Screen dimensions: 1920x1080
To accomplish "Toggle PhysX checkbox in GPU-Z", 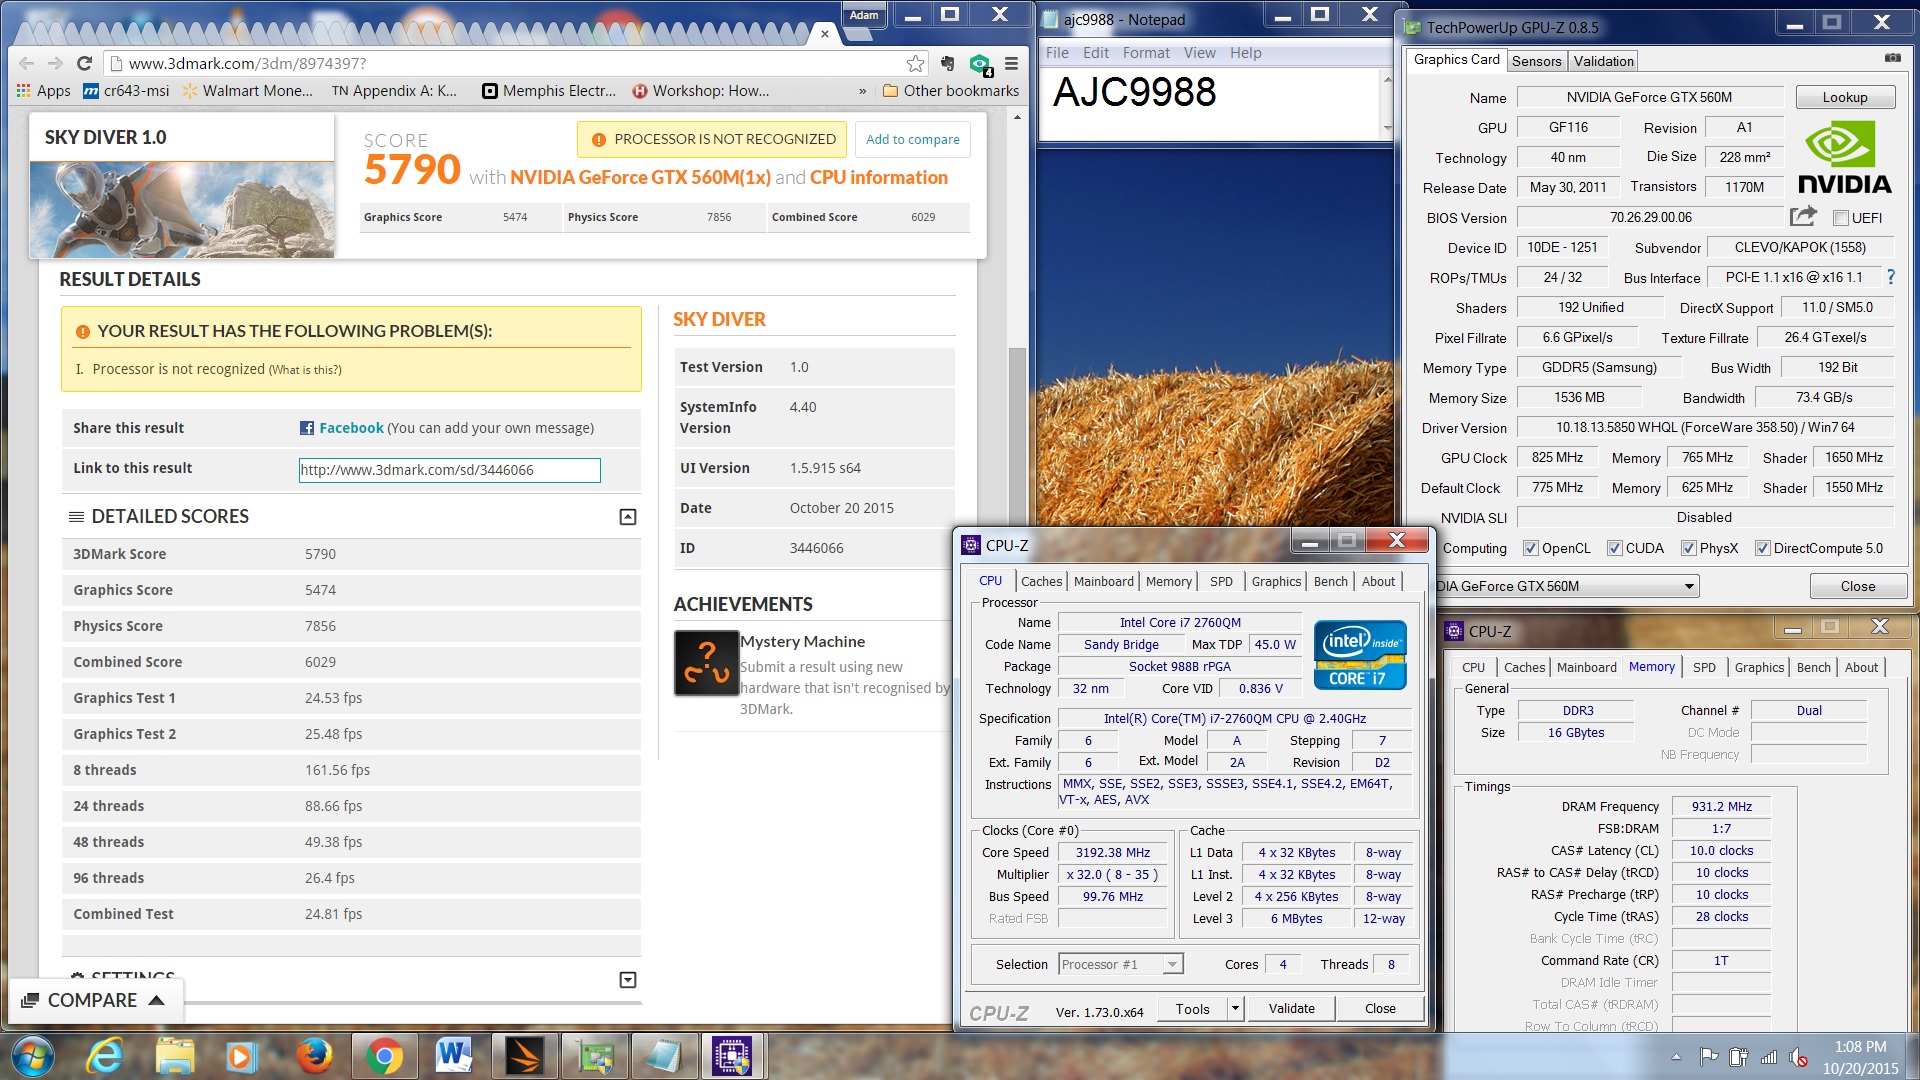I will [x=1688, y=548].
